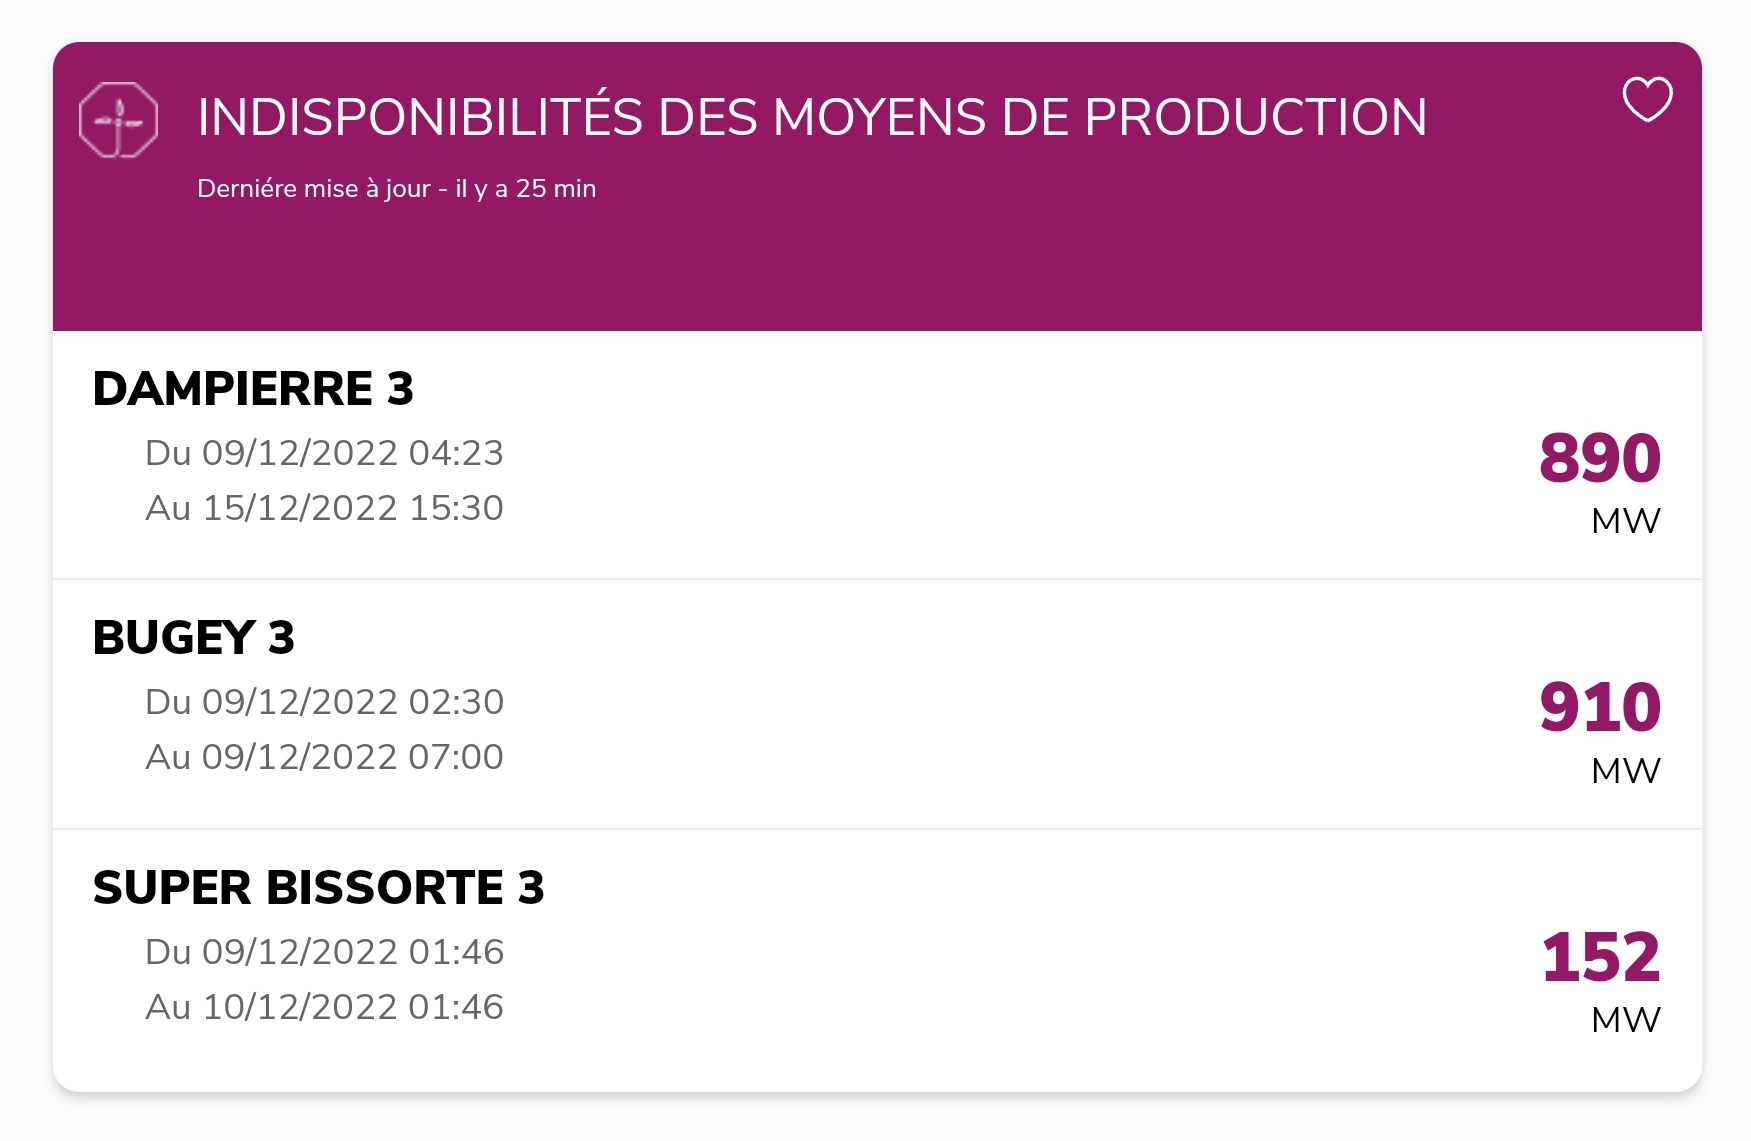This screenshot has height=1141, width=1751.
Task: Click MW unit under 890
Action: point(1626,521)
